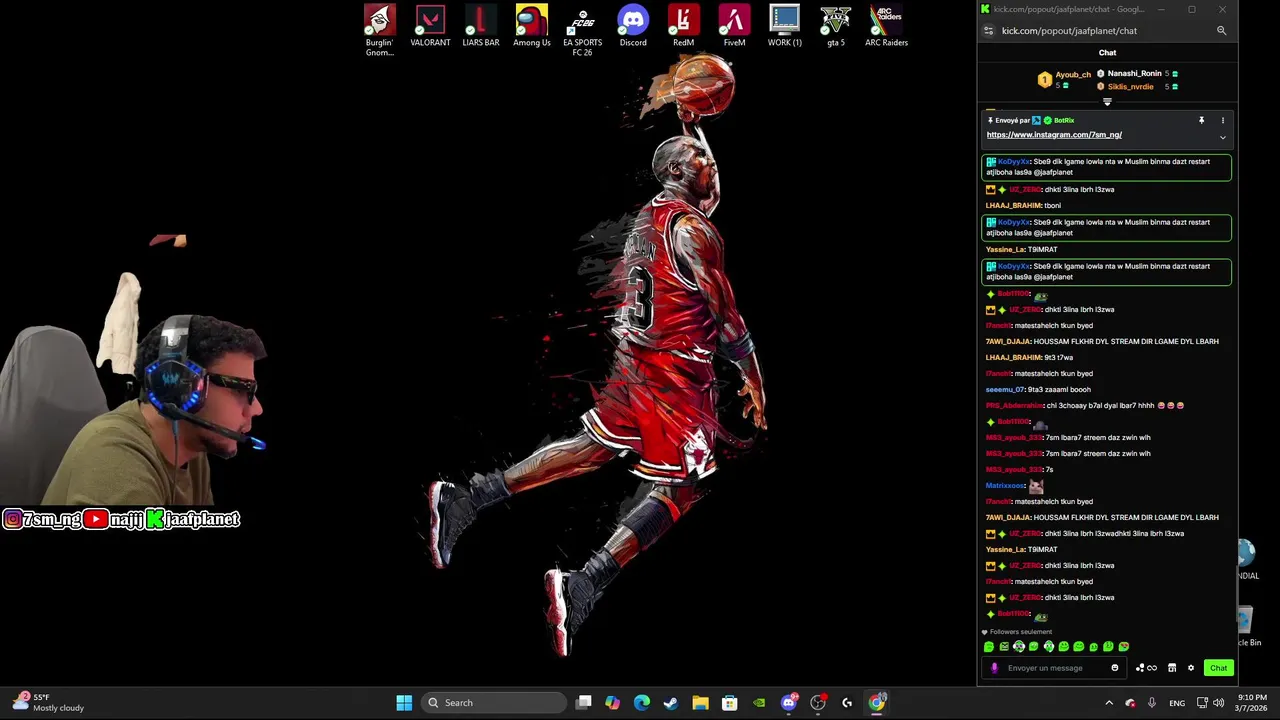Open NVIDIA app from taskbar

(759, 703)
